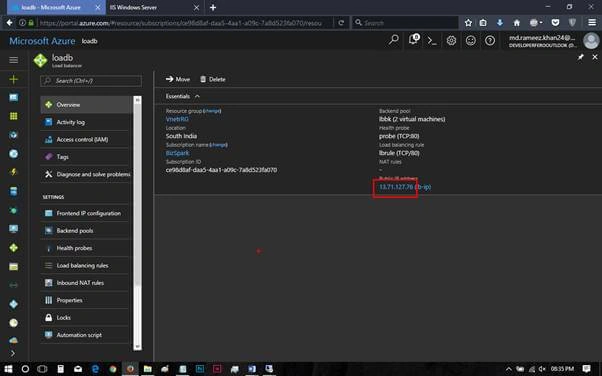Open the Action Center notification icon

click(586, 369)
